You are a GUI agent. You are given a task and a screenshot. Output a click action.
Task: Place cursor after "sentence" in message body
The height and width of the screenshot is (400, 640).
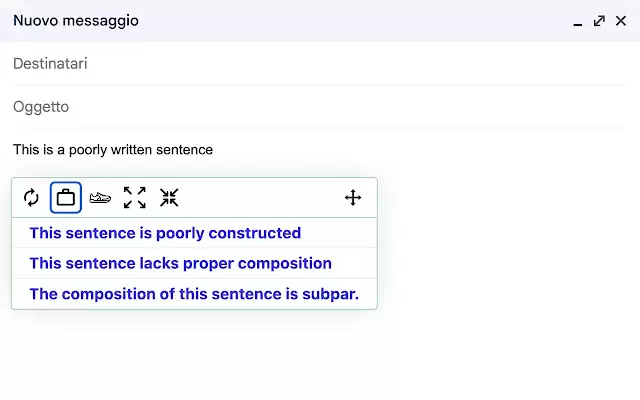pyautogui.click(x=213, y=150)
